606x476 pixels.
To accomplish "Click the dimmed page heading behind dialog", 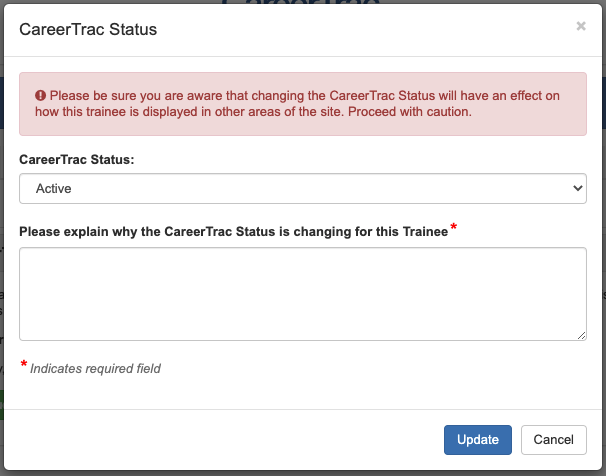I will [300, 4].
